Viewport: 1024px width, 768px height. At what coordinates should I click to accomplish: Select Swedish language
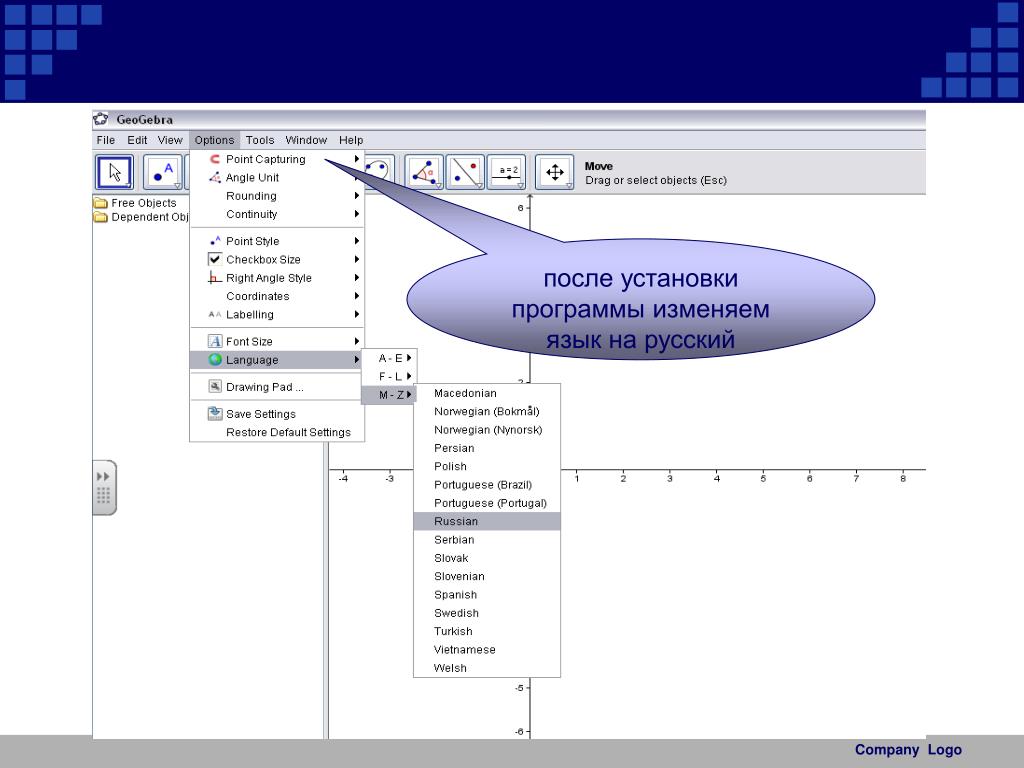(487, 613)
